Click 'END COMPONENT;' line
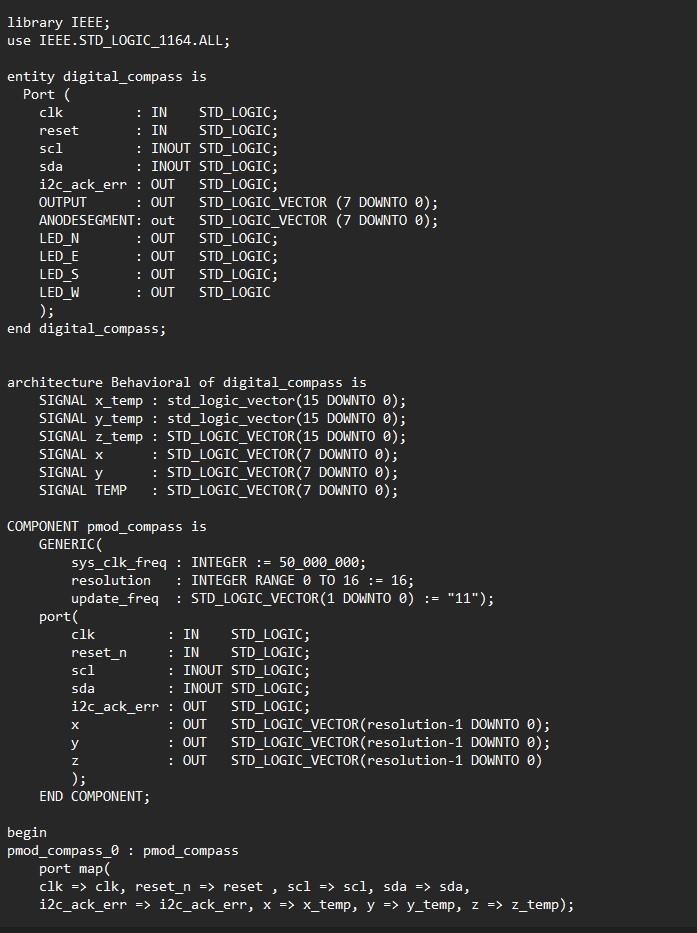The width and height of the screenshot is (697, 933). (x=94, y=796)
